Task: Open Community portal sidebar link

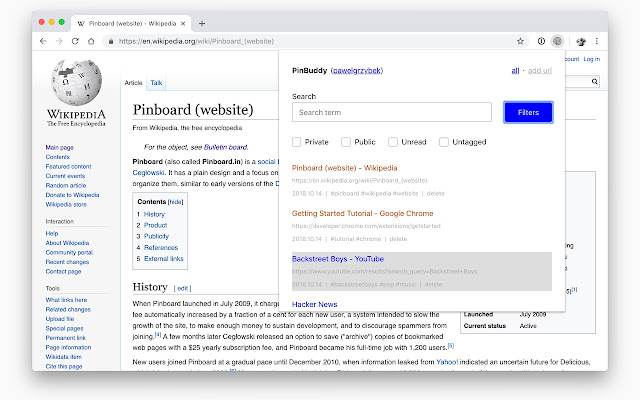Action: 69,253
